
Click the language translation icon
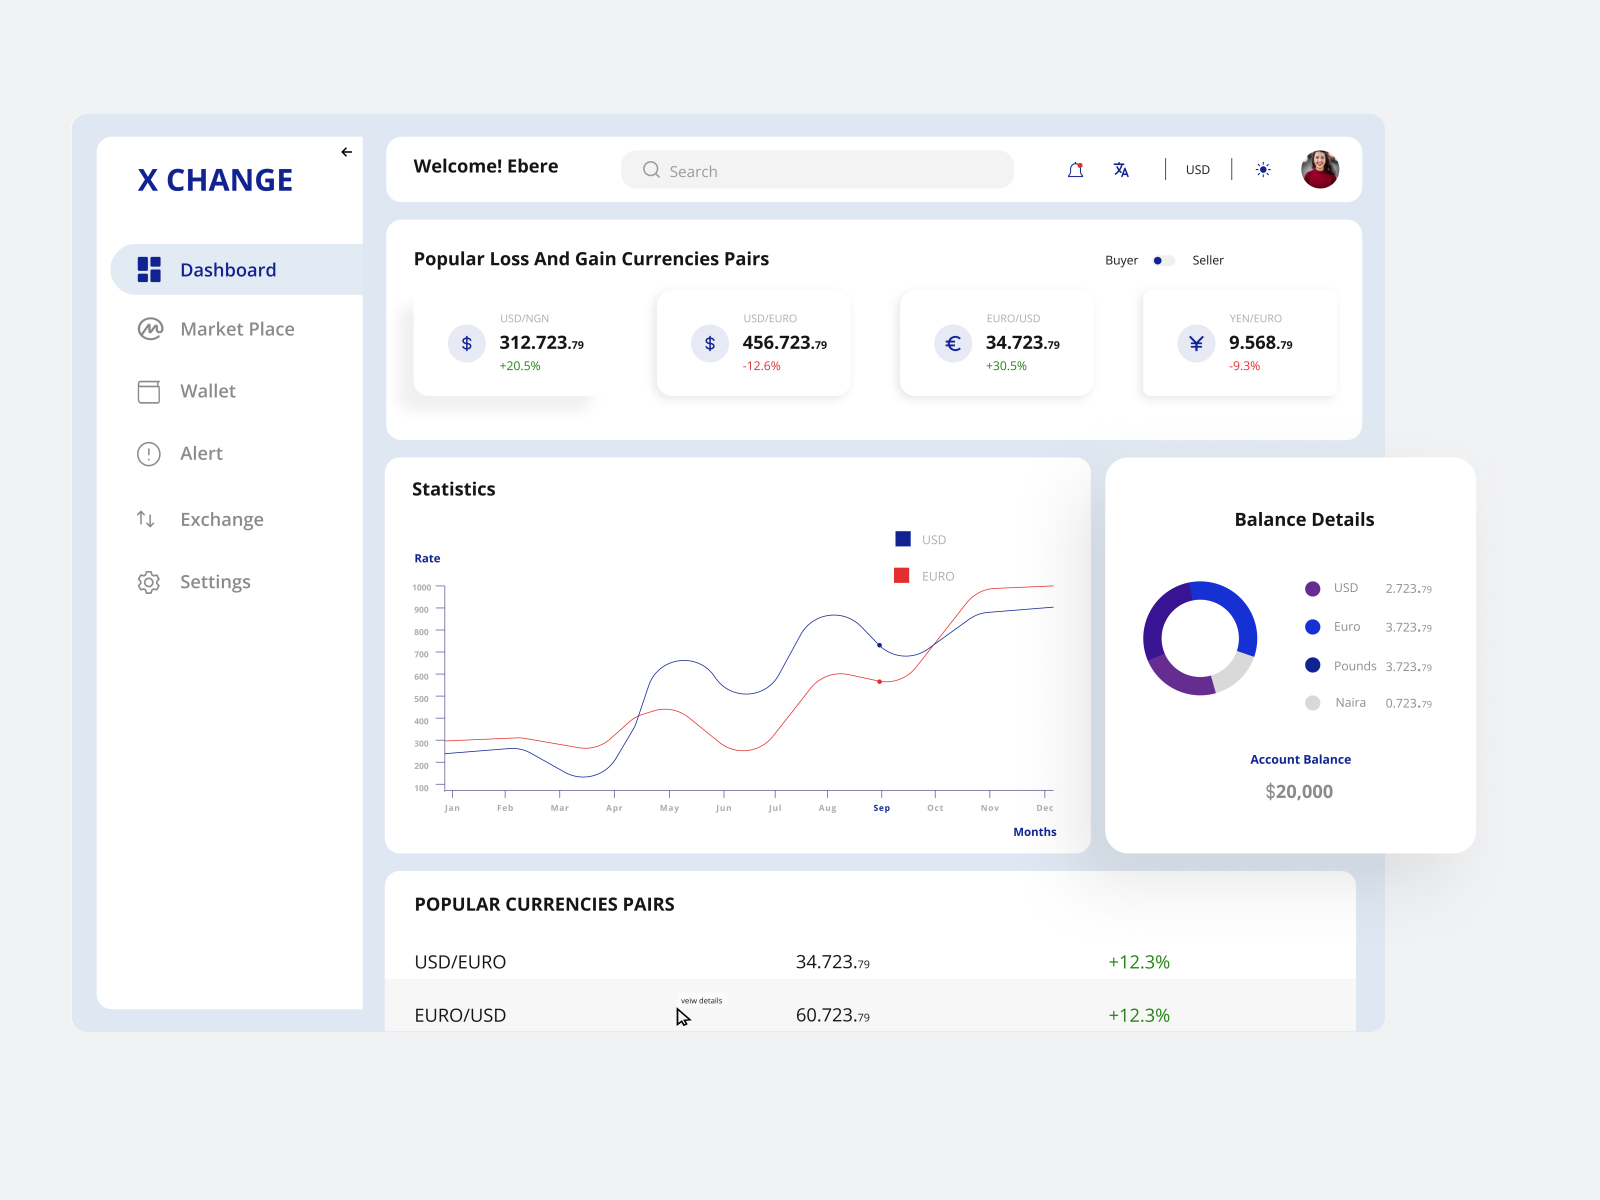point(1121,170)
